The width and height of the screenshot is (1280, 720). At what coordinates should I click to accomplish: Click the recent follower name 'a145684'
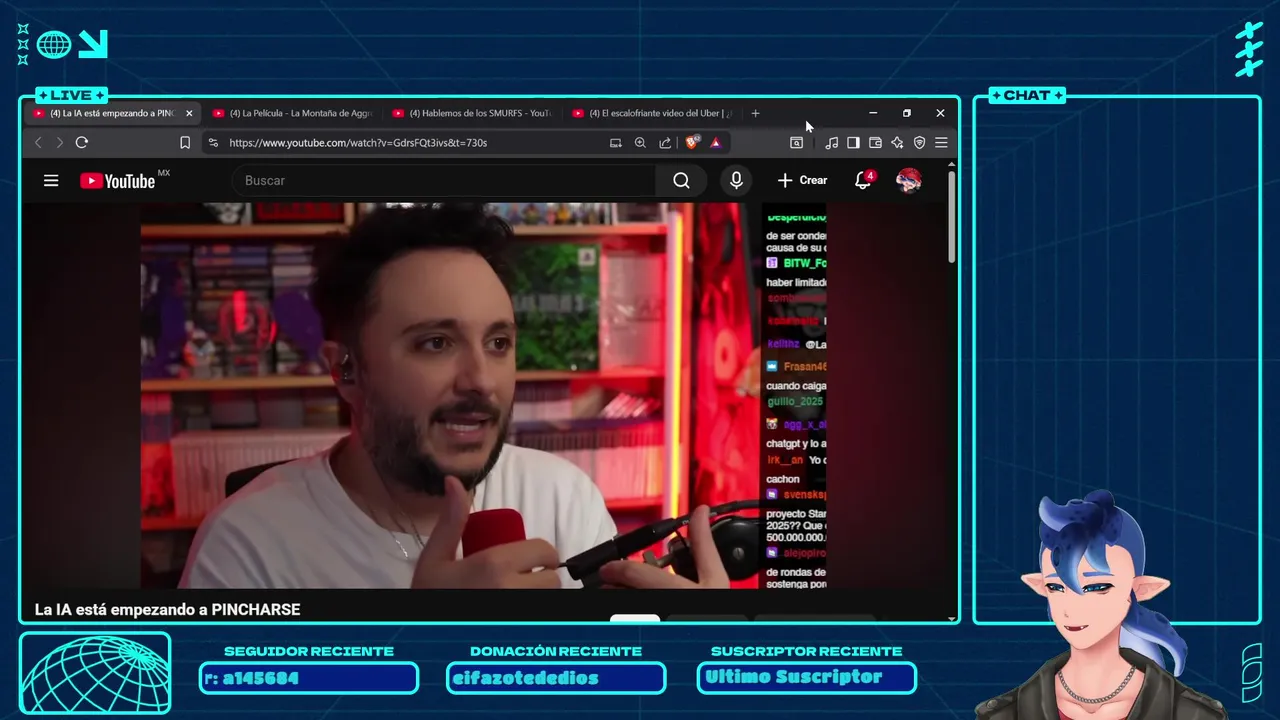pyautogui.click(x=260, y=678)
